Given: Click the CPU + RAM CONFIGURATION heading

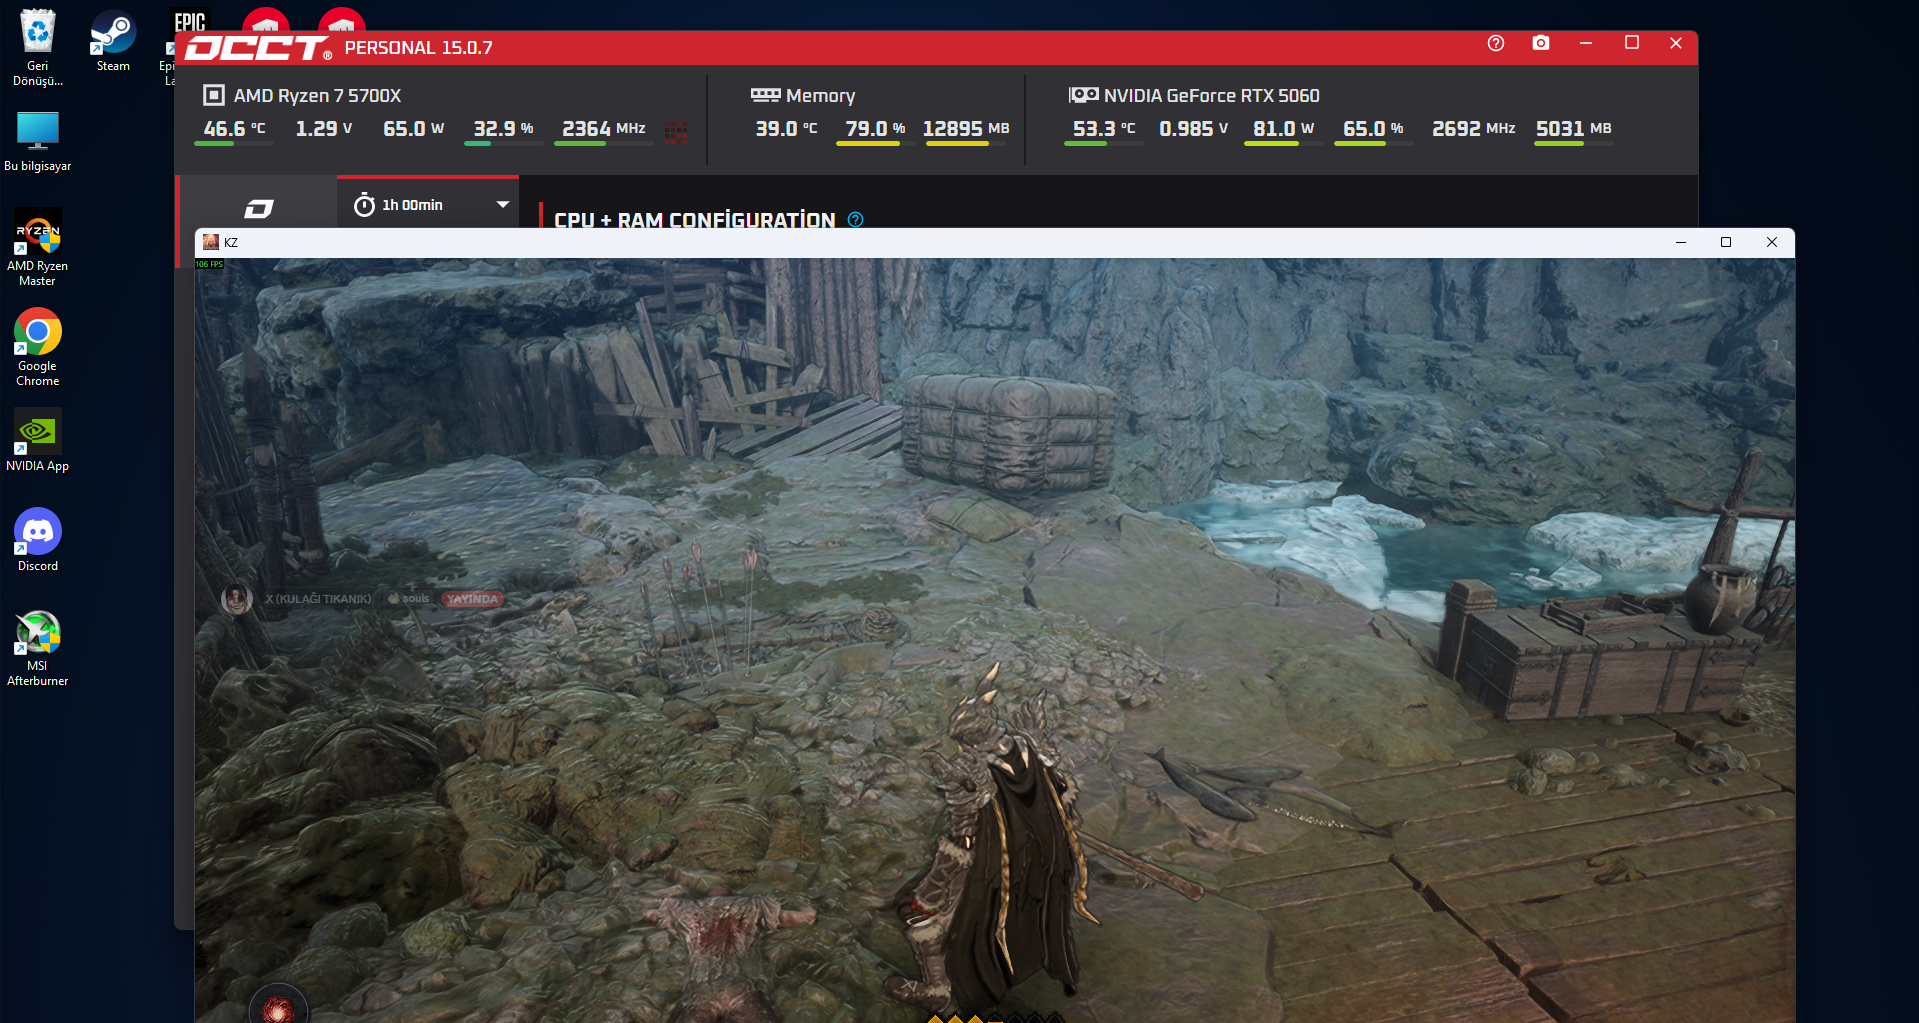Looking at the screenshot, I should click(x=695, y=220).
